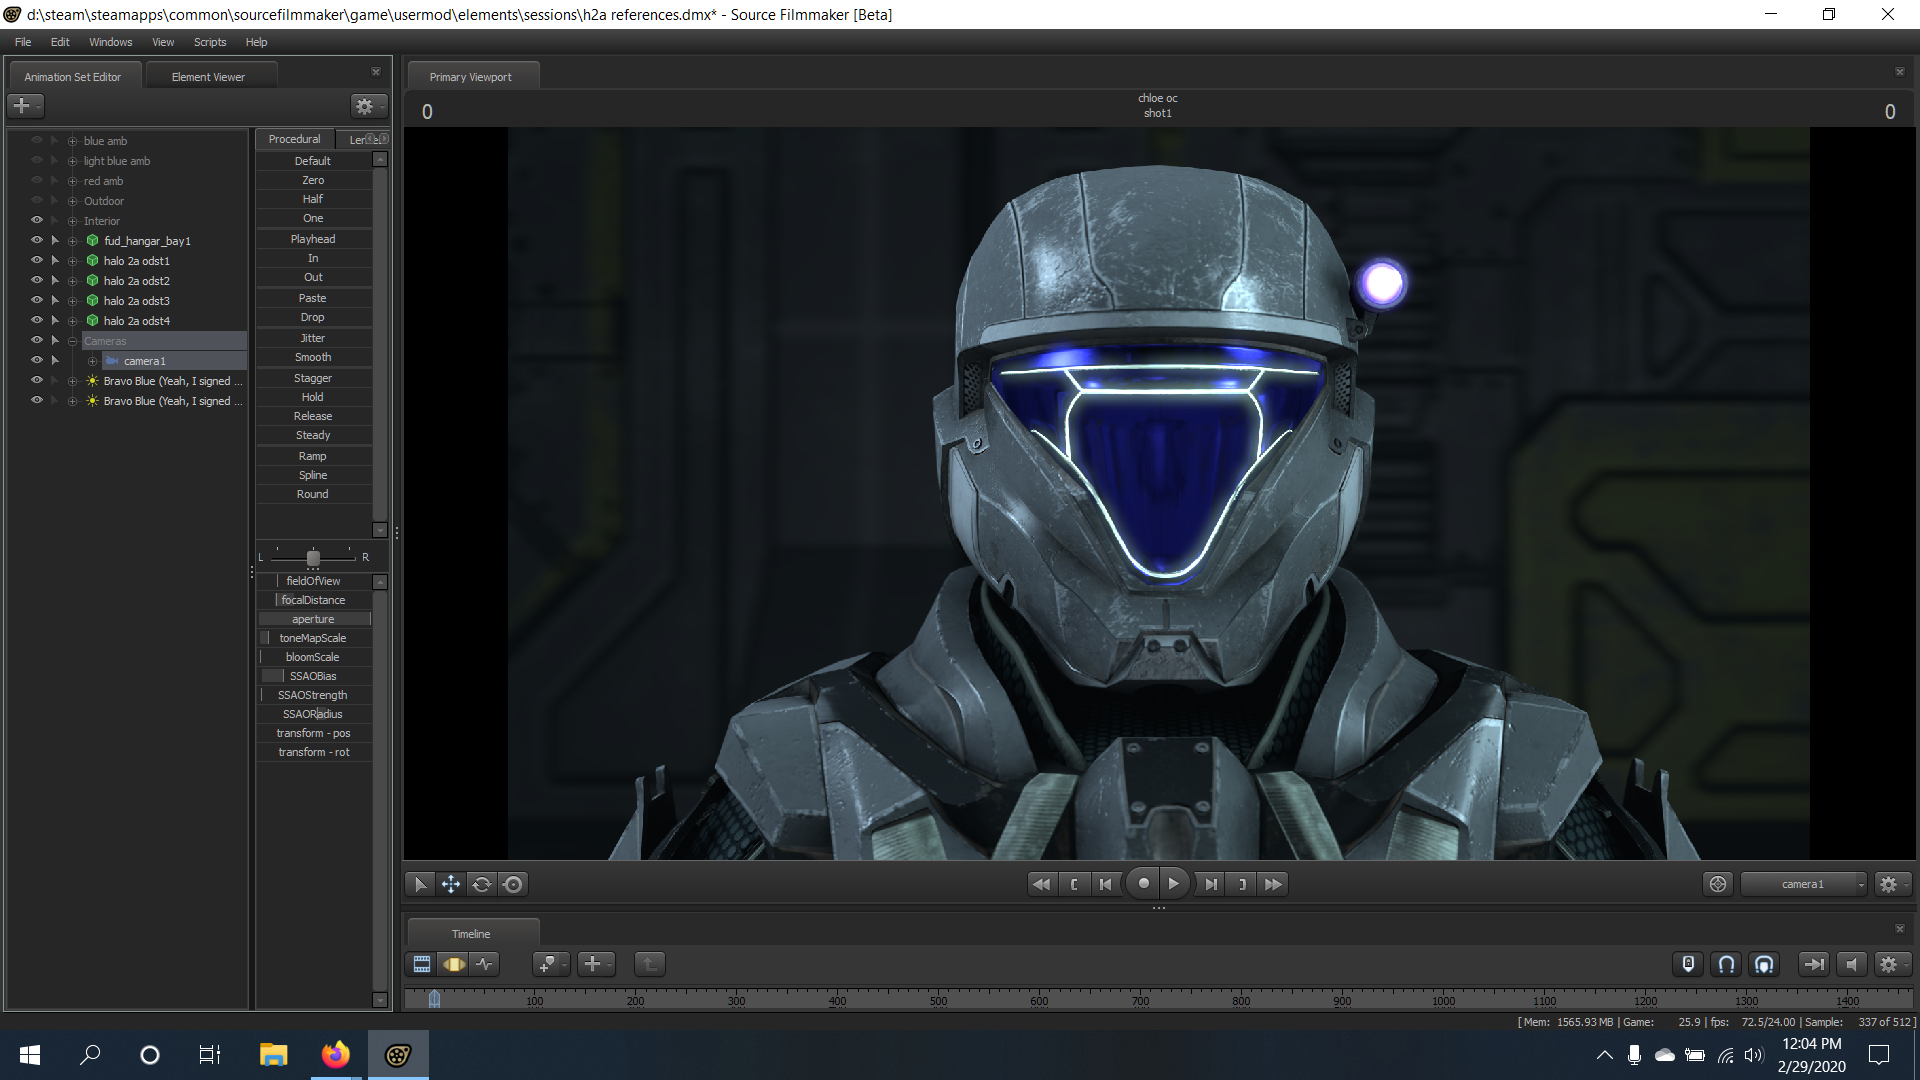The width and height of the screenshot is (1920, 1080).
Task: Apply the Default preset
Action: pos(313,161)
